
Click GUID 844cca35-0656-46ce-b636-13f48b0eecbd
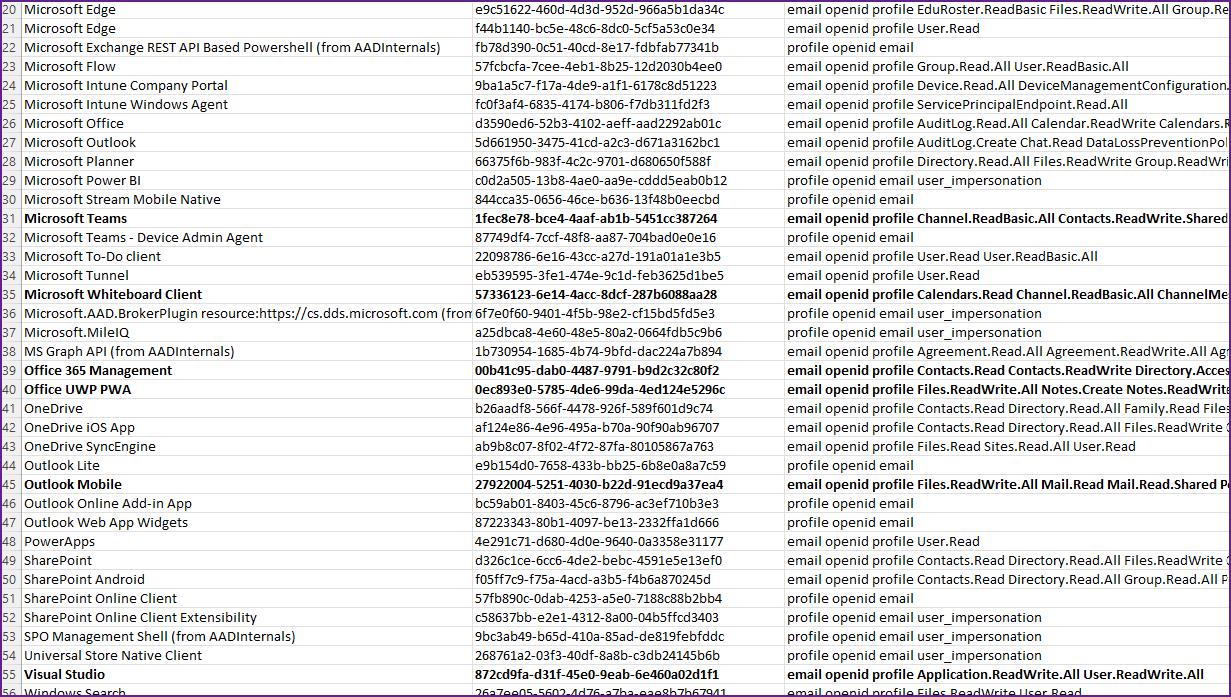point(628,200)
